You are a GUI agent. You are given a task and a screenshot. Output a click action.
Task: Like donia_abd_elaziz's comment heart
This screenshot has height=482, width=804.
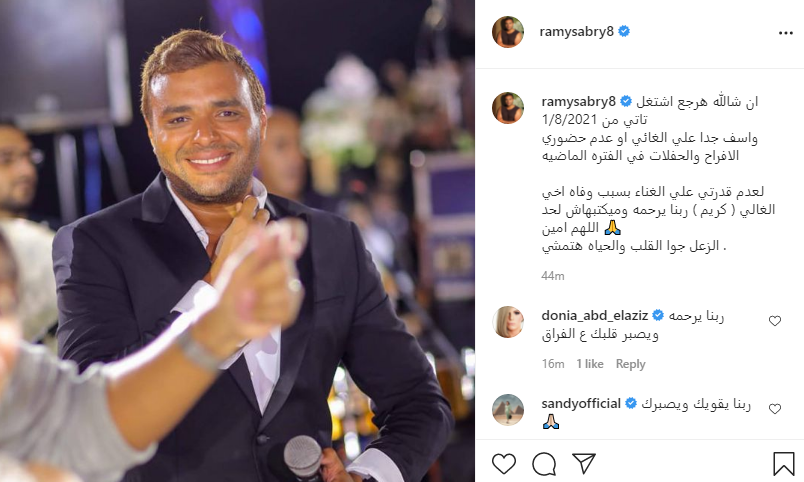pos(775,321)
